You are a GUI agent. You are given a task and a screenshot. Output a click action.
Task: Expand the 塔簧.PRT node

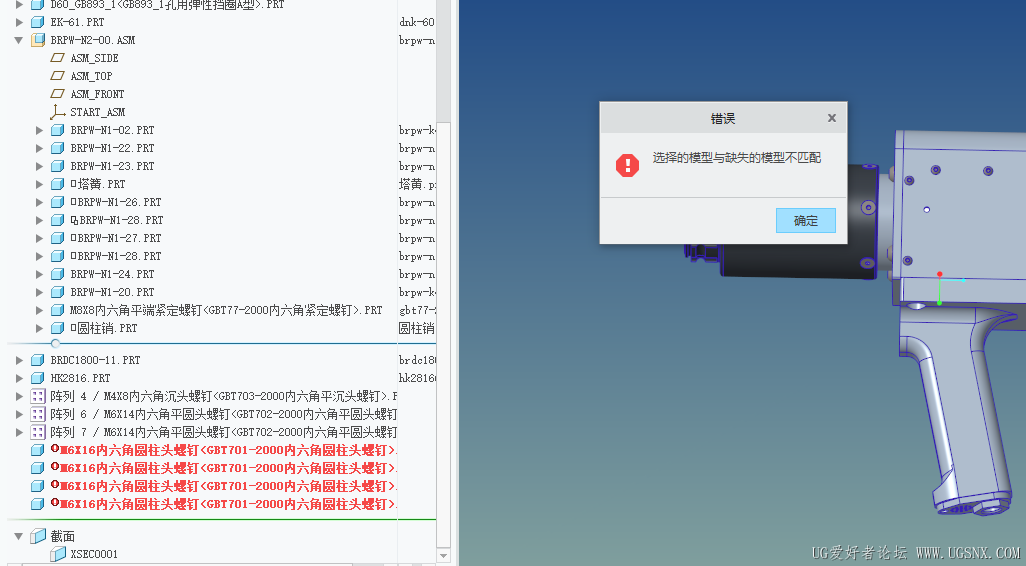(x=39, y=185)
